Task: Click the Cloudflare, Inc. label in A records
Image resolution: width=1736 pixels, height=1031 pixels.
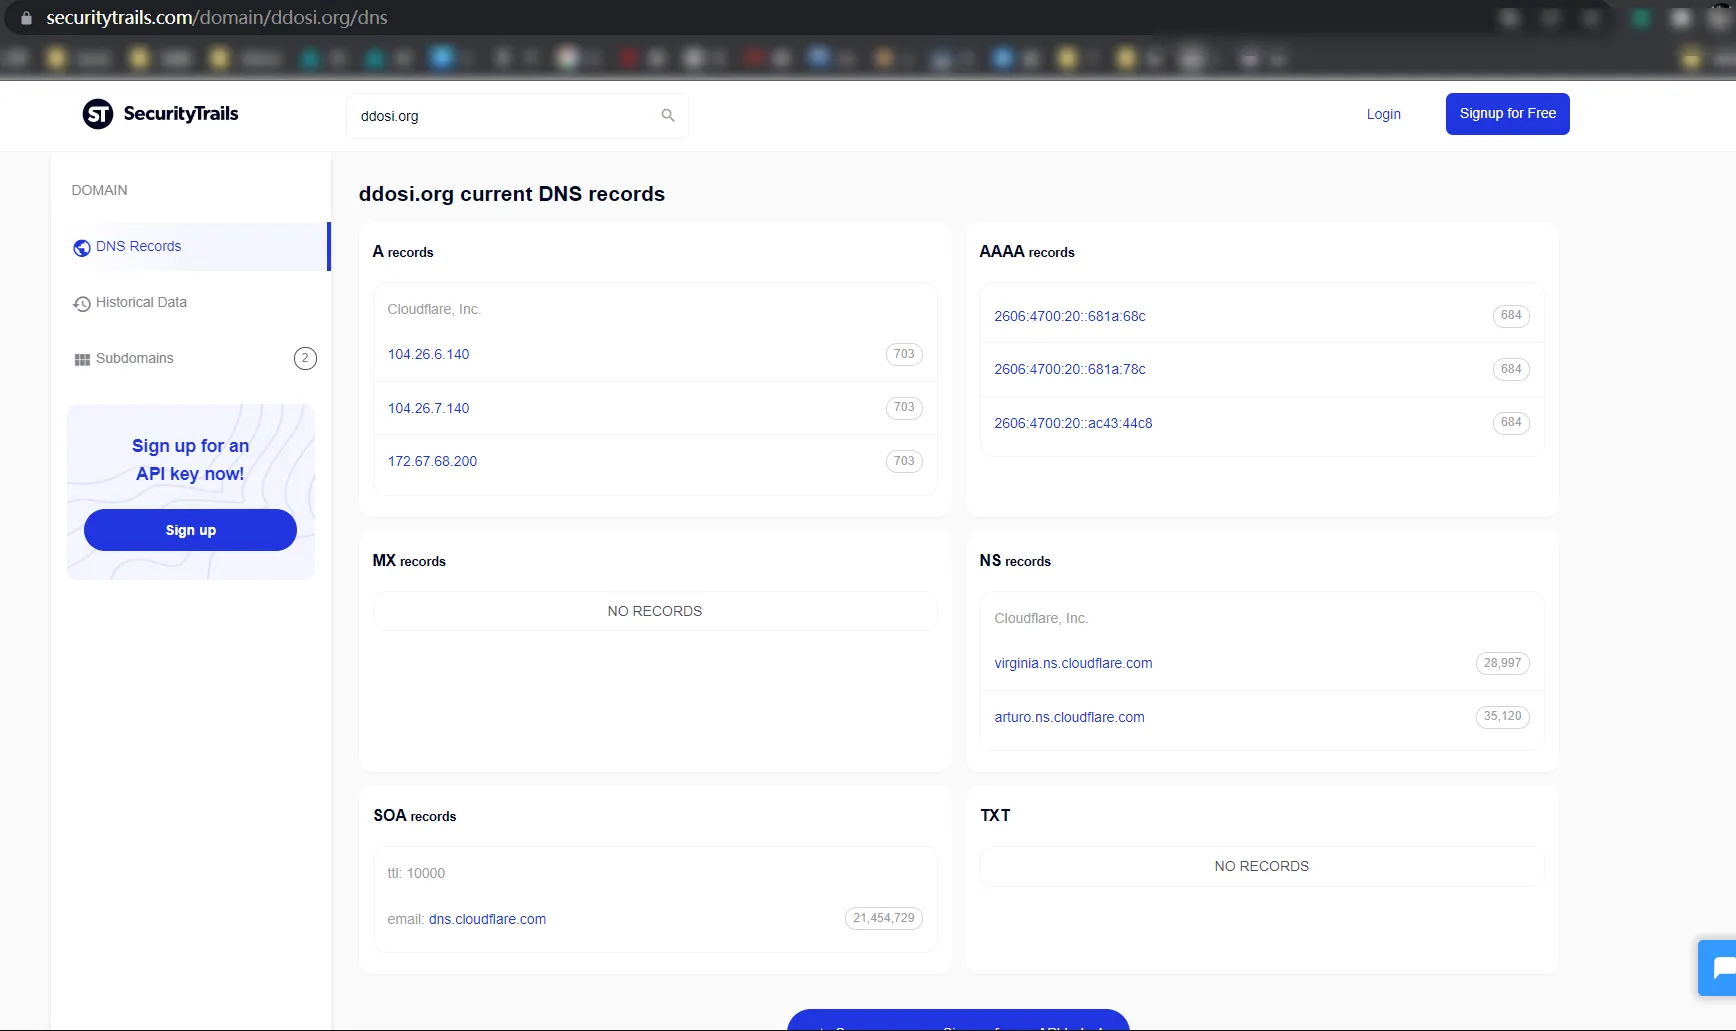Action: click(x=434, y=309)
